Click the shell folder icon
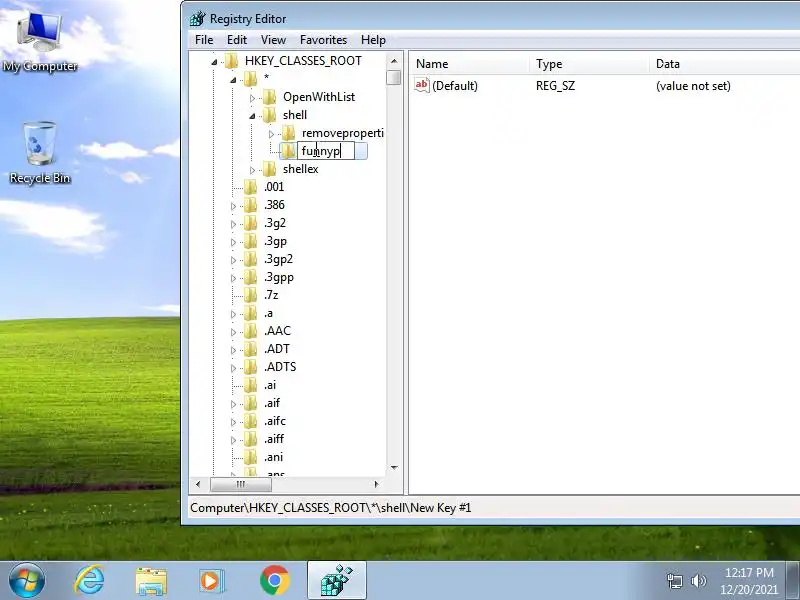The height and width of the screenshot is (600, 800). 269,115
